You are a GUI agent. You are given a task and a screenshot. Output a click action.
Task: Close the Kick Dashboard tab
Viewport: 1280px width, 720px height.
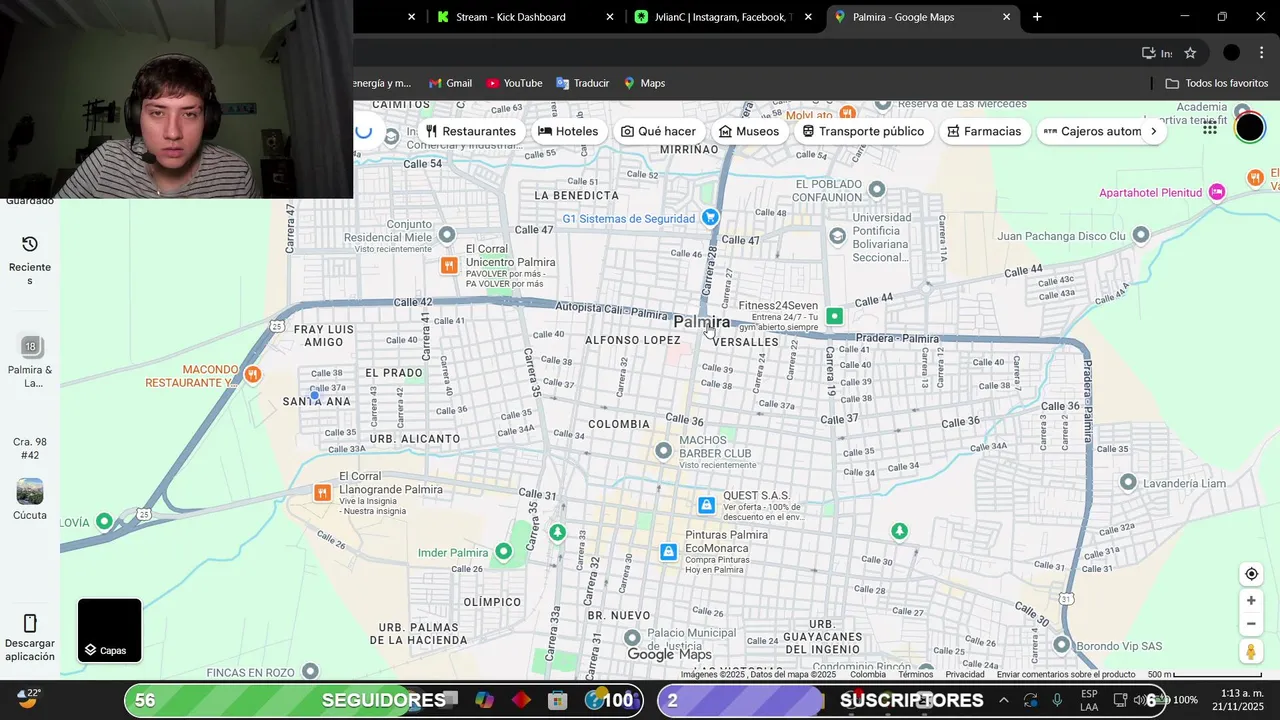[x=610, y=17]
